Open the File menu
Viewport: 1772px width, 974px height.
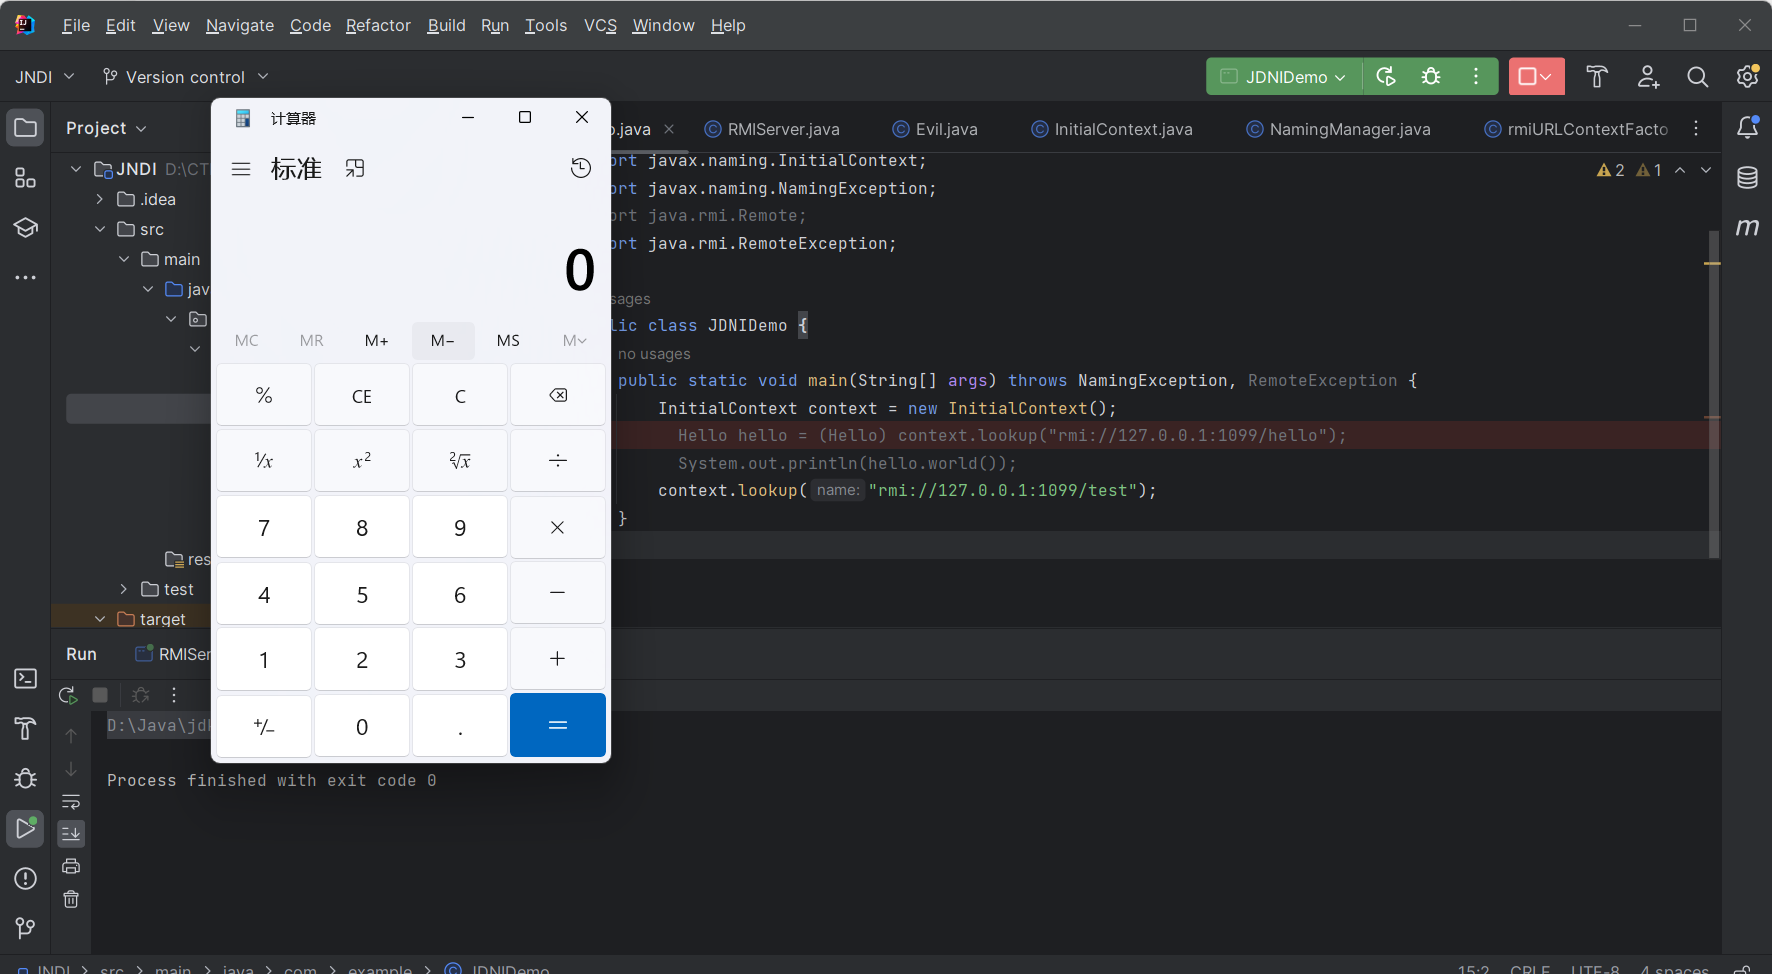[x=76, y=25]
